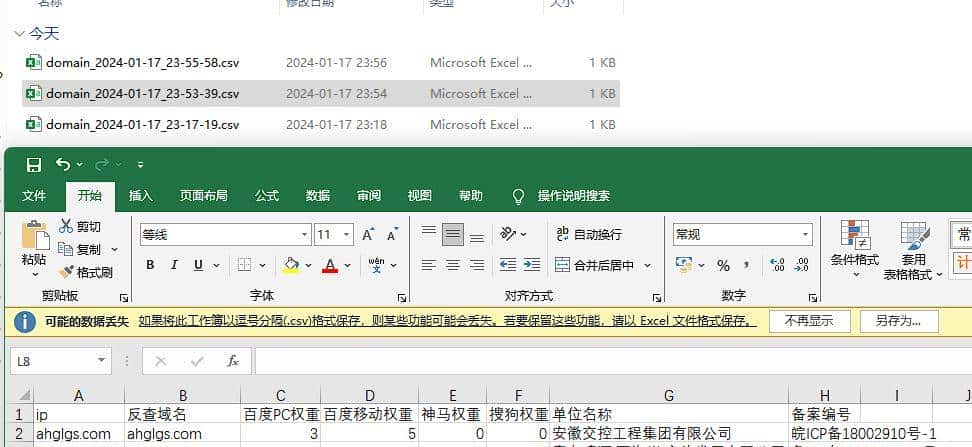The image size is (972, 447).
Task: Toggle Italic formatting
Action: (174, 265)
